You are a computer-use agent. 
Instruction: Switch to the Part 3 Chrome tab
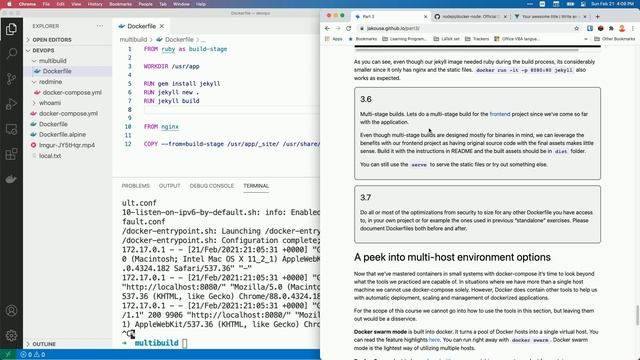pos(390,17)
